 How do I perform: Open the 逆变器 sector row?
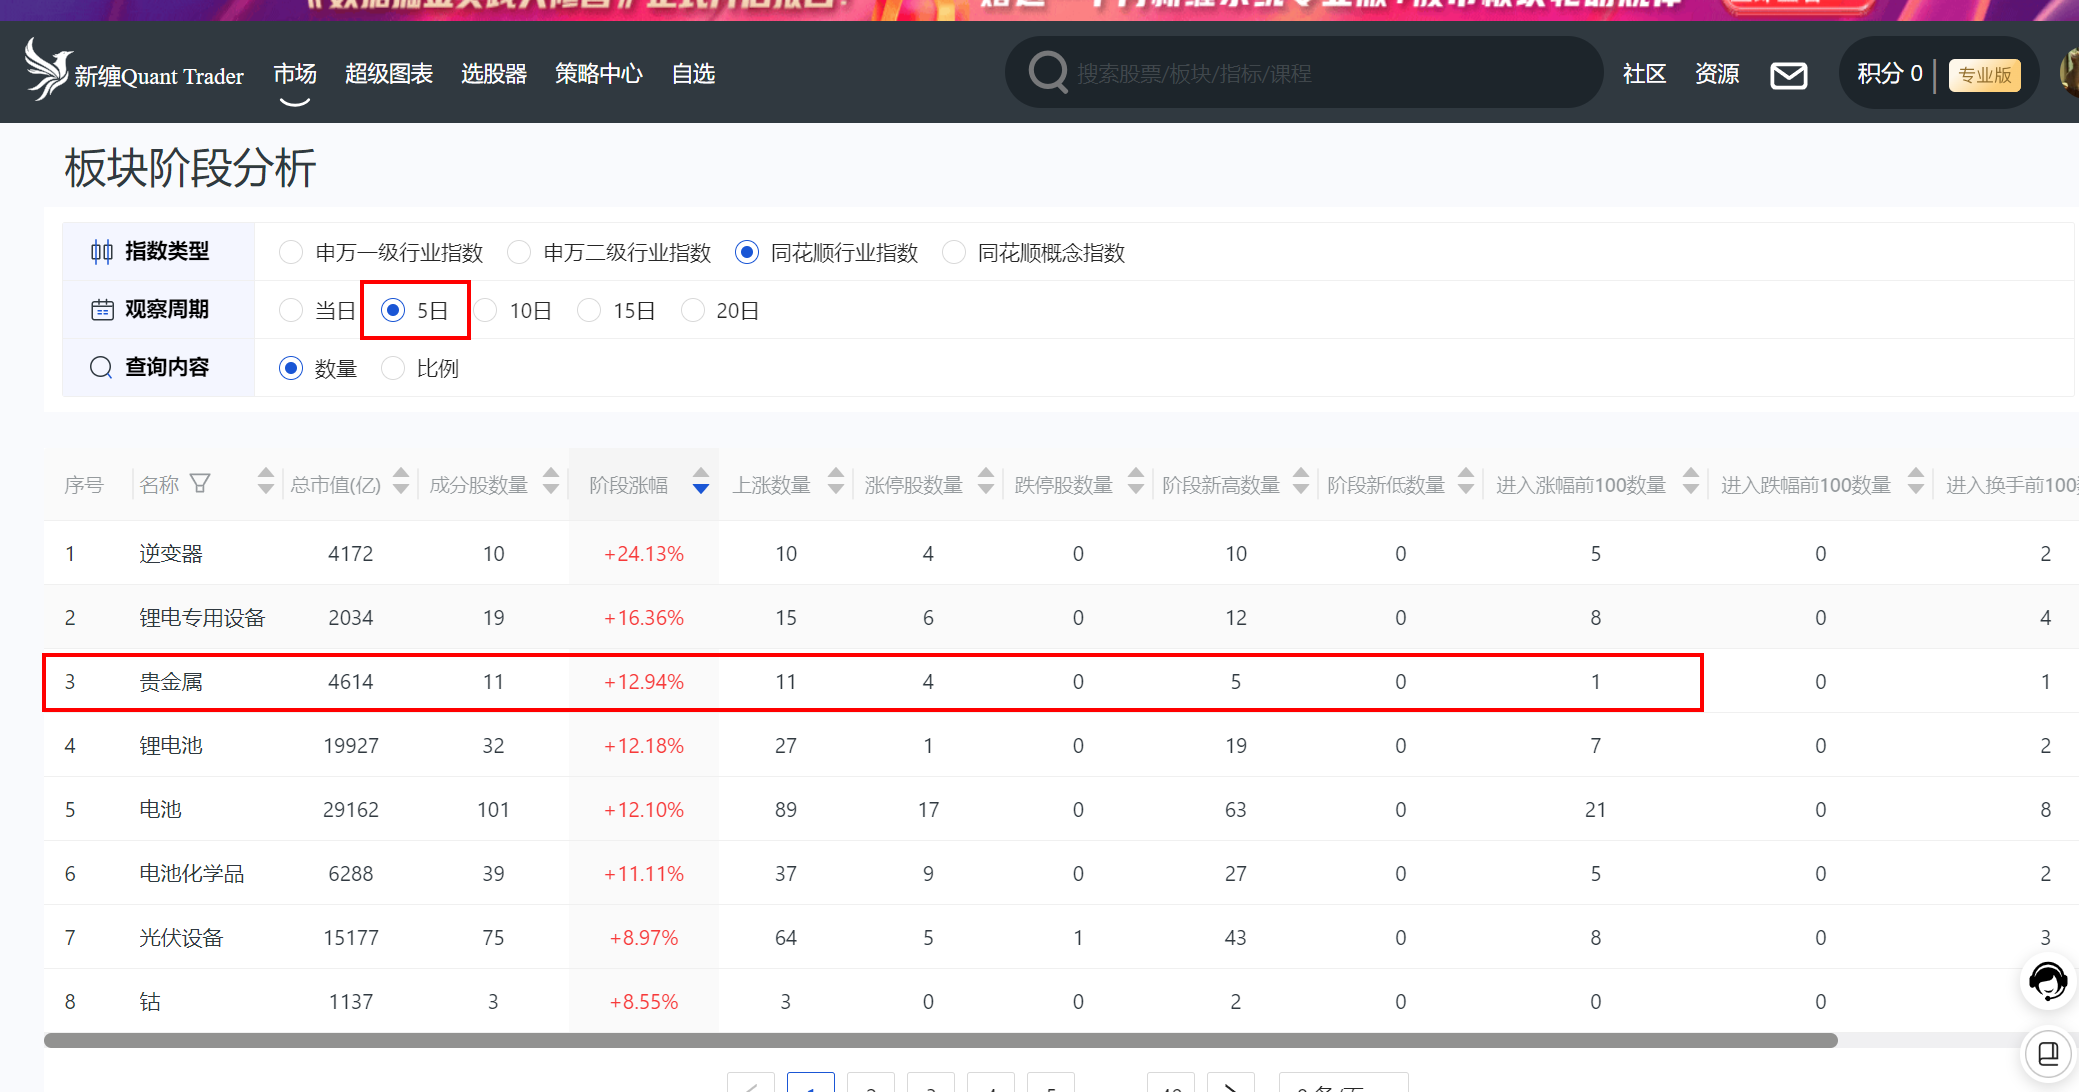[x=171, y=554]
